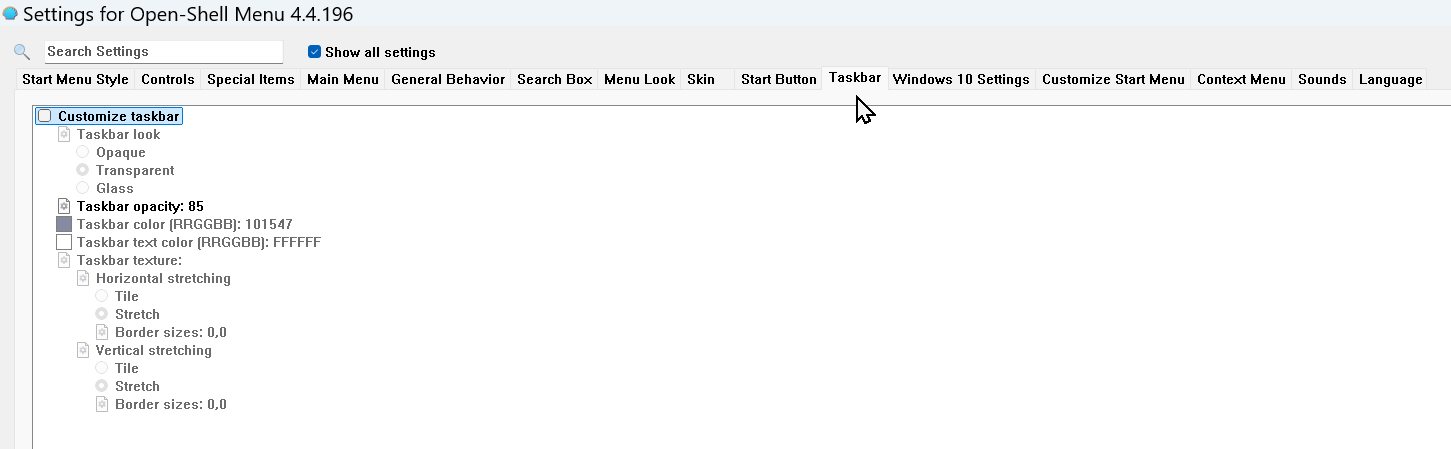
Task: Click the Taskbar texture label
Action: [129, 260]
